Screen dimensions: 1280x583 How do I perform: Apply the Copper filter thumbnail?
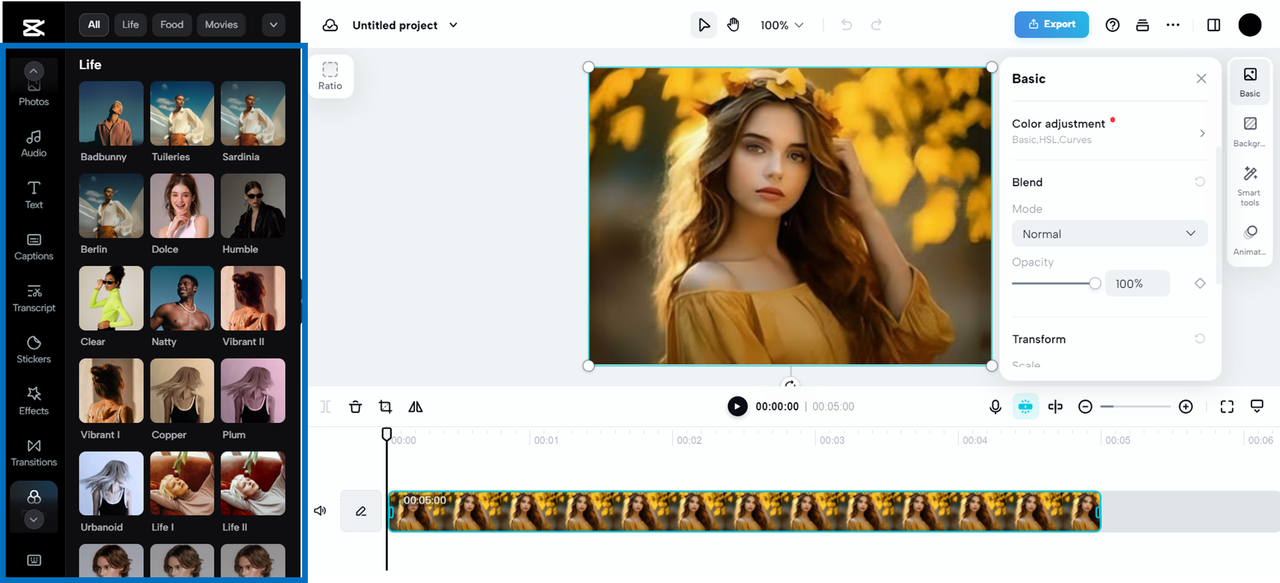(x=182, y=391)
